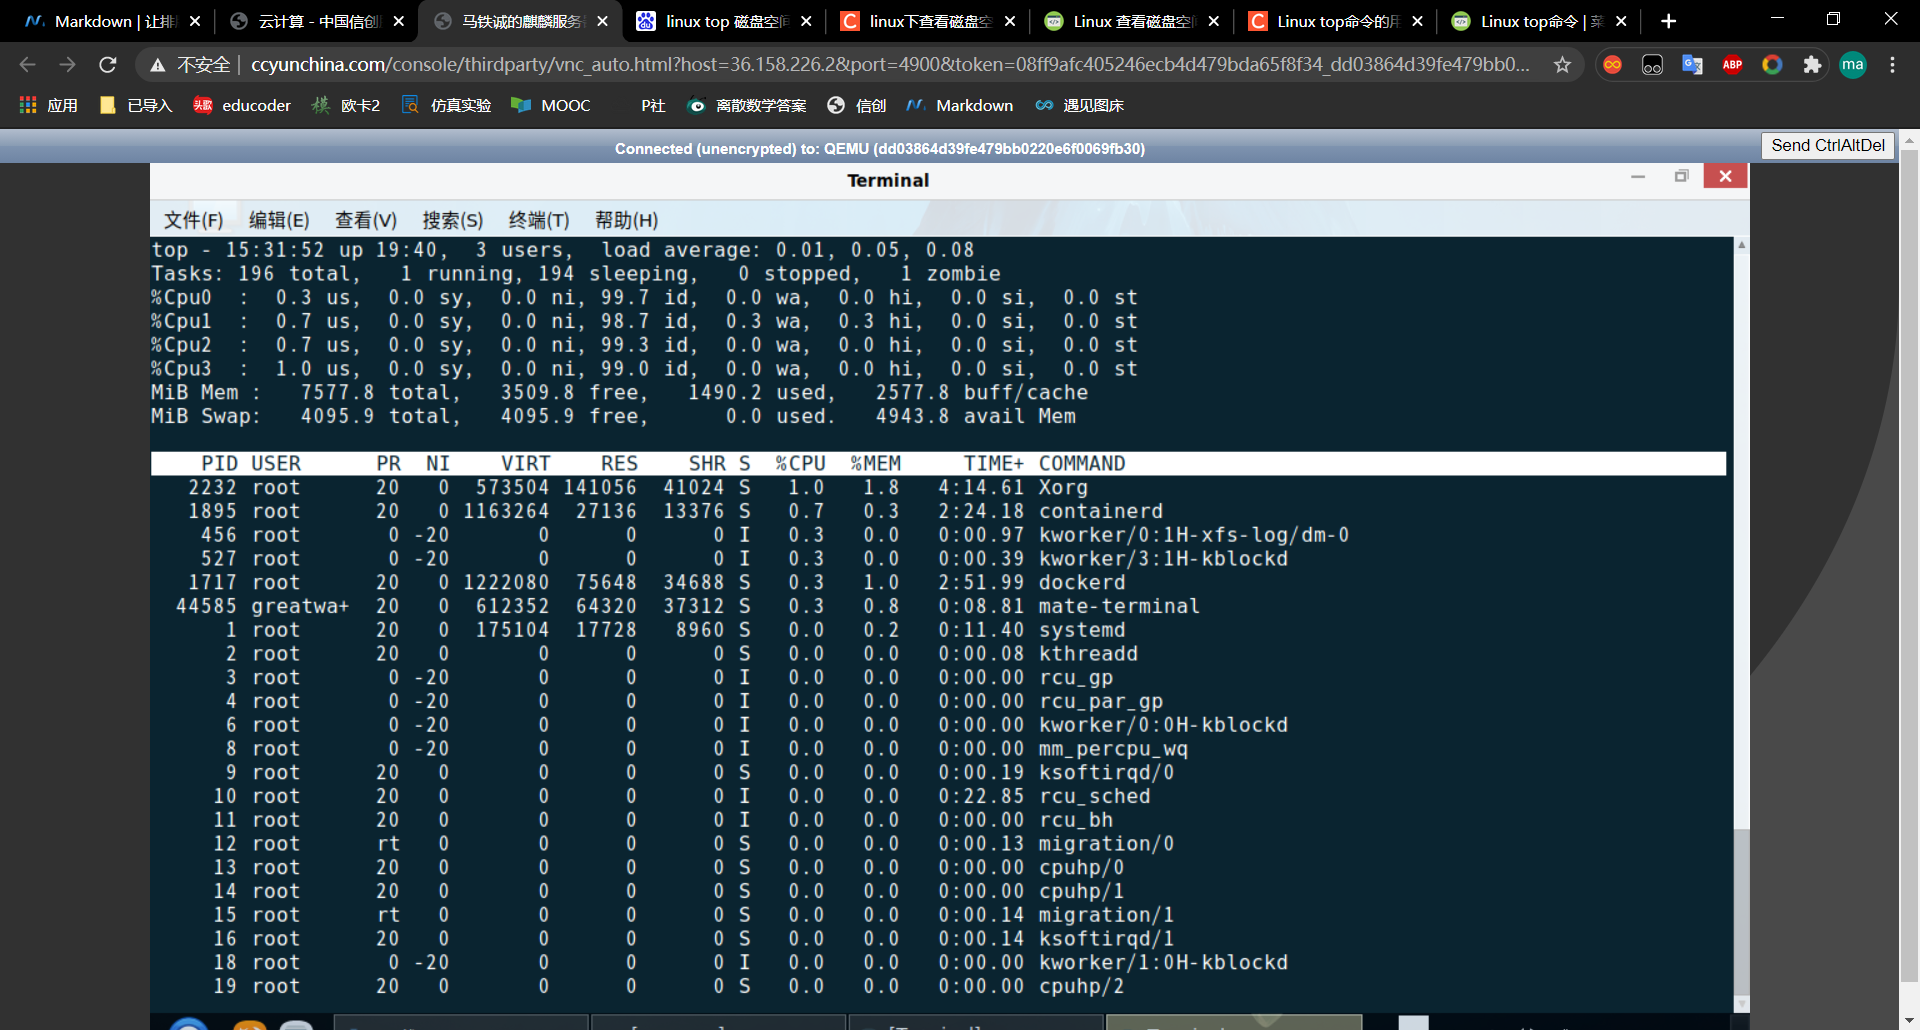Open the 信创 bookmark

pos(857,105)
